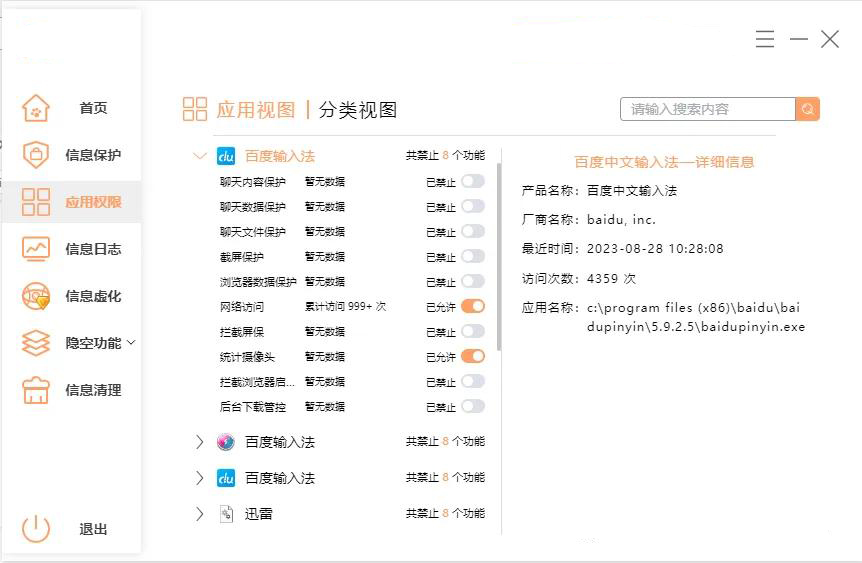This screenshot has height=563, width=862.
Task: Open 信息清理 in sidebar
Action: [93, 390]
